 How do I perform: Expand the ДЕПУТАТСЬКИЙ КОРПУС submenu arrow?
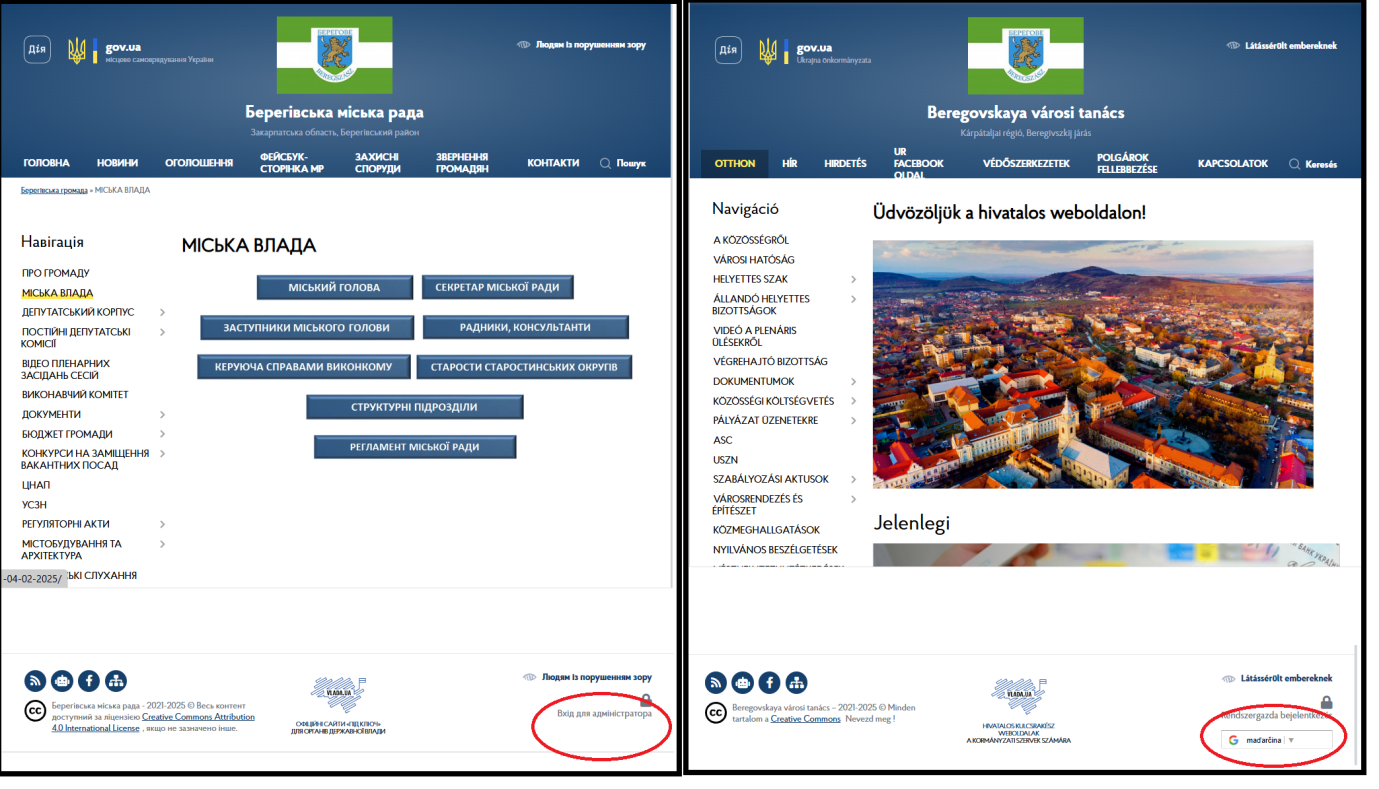pos(163,312)
